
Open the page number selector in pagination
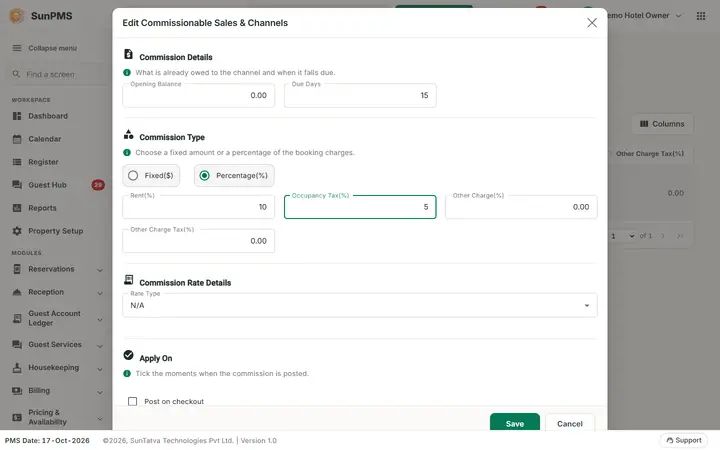[x=623, y=236]
